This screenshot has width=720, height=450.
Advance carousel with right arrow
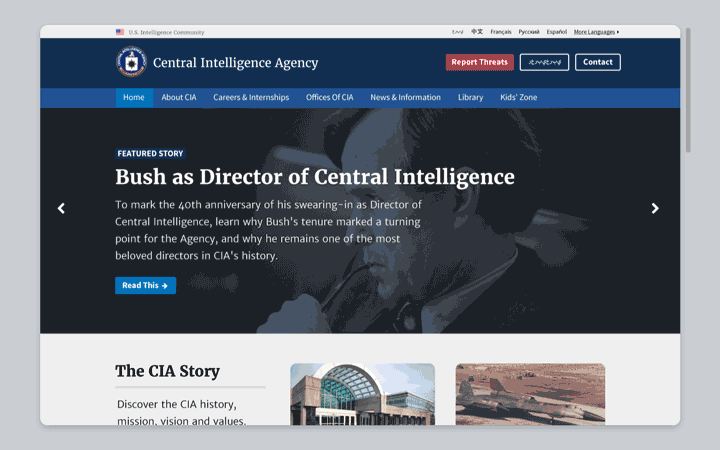[x=655, y=208]
